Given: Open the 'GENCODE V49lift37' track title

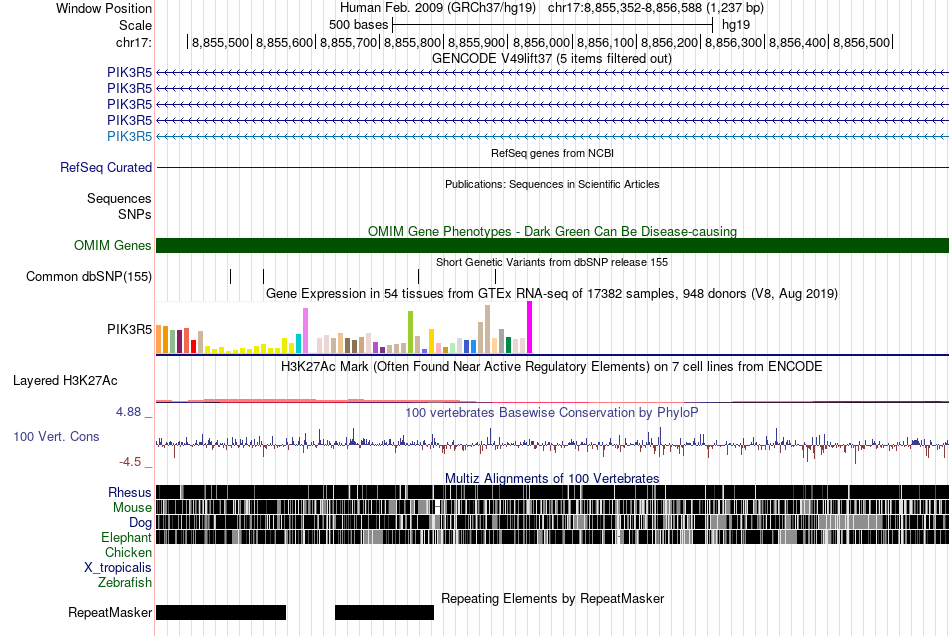Looking at the screenshot, I should [x=551, y=59].
